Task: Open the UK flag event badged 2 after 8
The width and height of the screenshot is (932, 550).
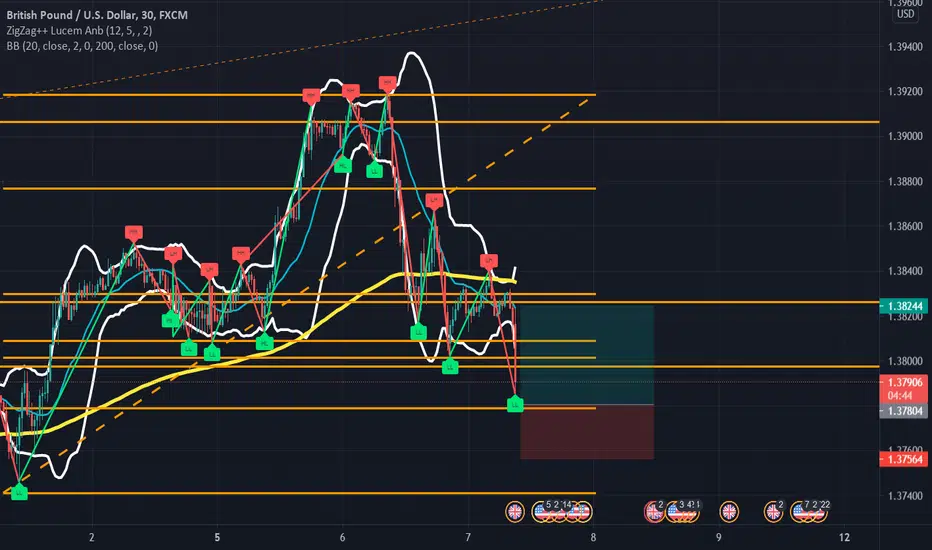Action: click(654, 511)
